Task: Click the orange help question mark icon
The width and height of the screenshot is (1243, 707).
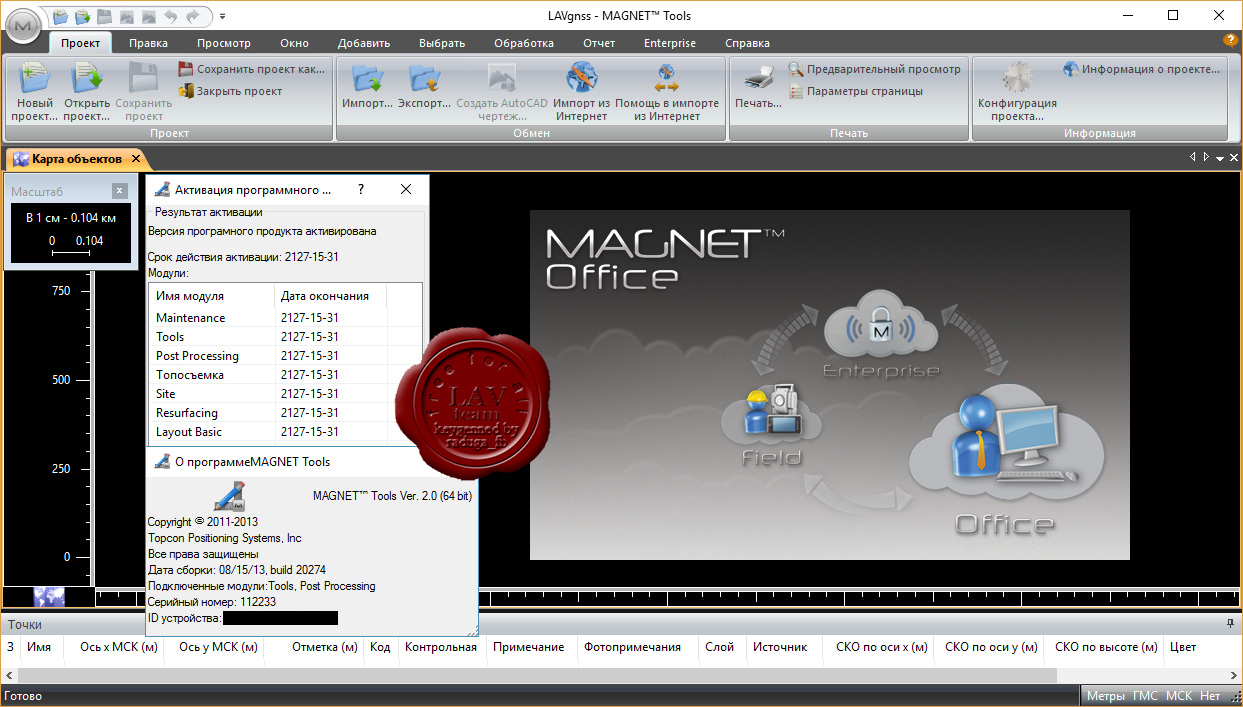Action: [x=1231, y=41]
